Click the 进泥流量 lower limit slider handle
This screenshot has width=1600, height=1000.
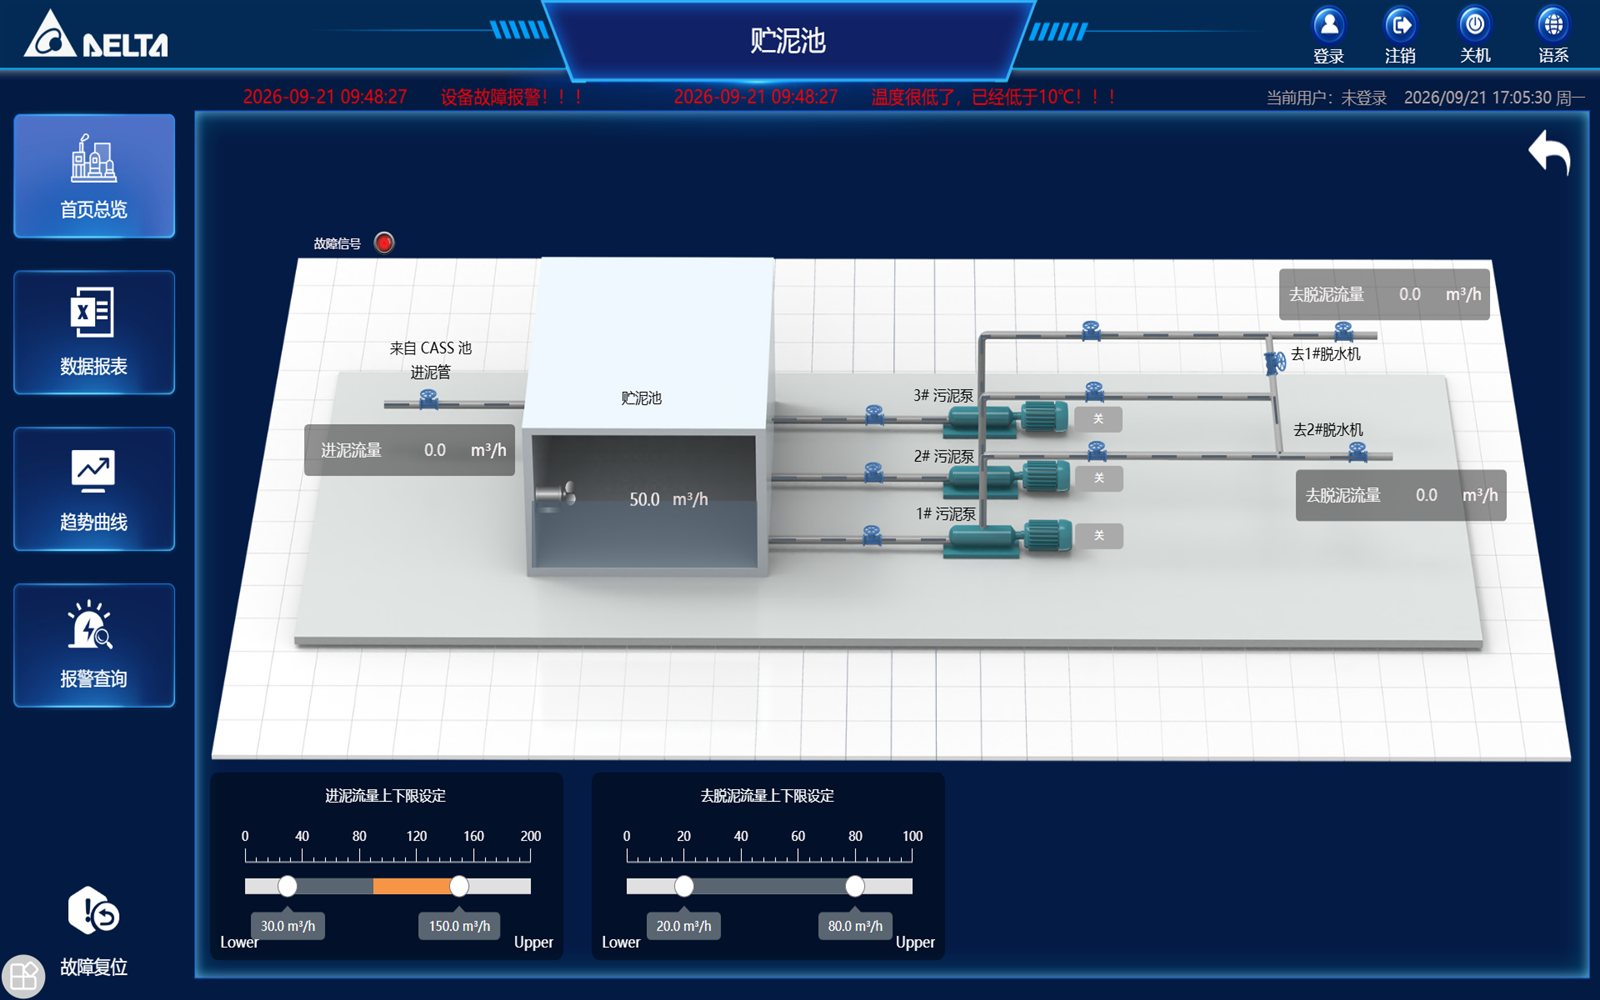287,886
